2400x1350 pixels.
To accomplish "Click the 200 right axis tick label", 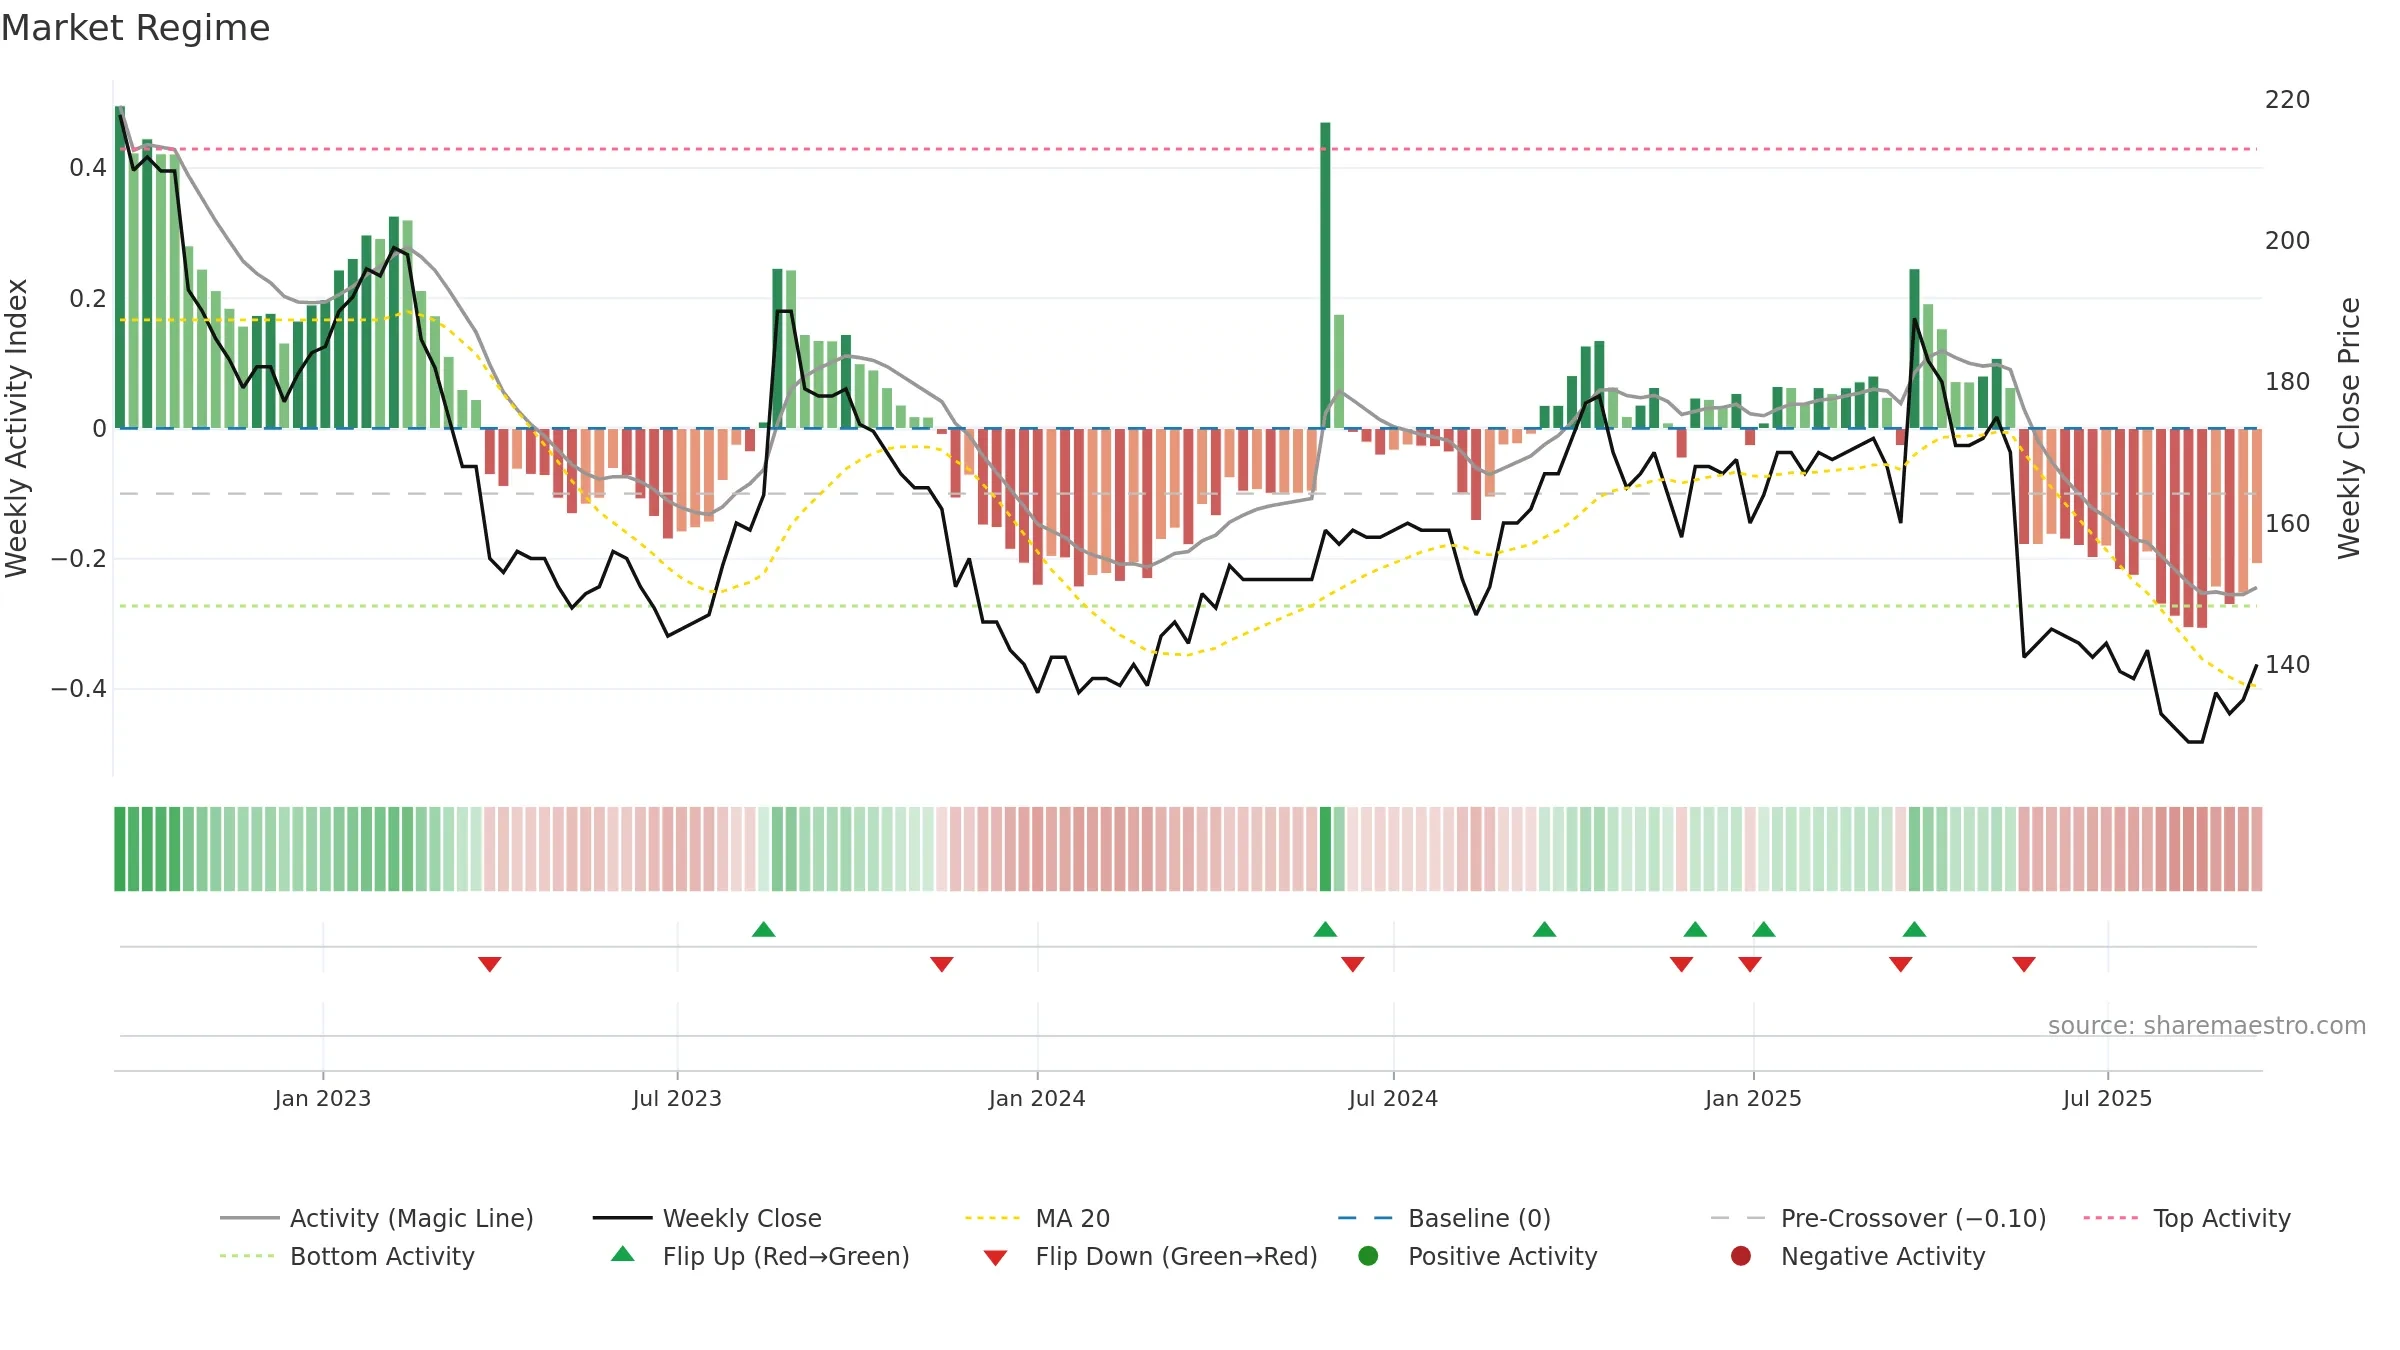I will point(2288,241).
